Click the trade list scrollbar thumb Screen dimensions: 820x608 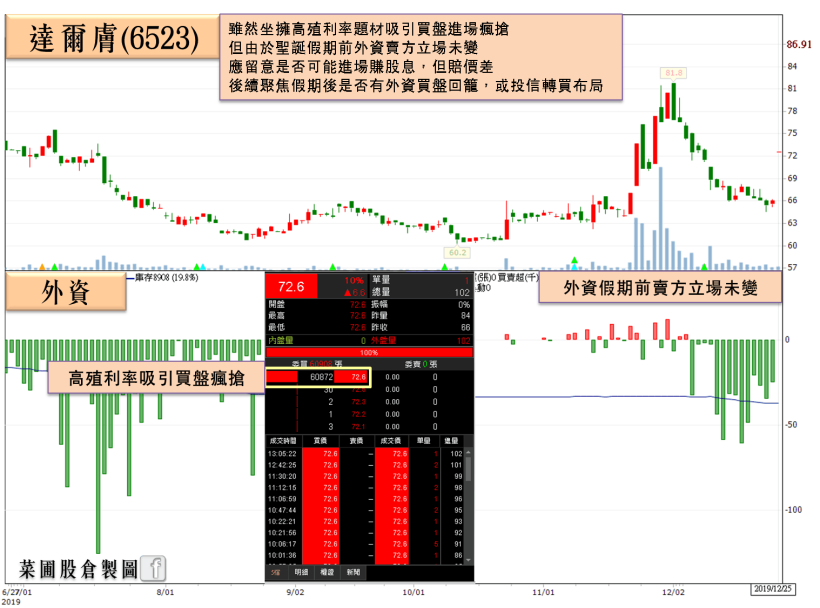tap(469, 469)
